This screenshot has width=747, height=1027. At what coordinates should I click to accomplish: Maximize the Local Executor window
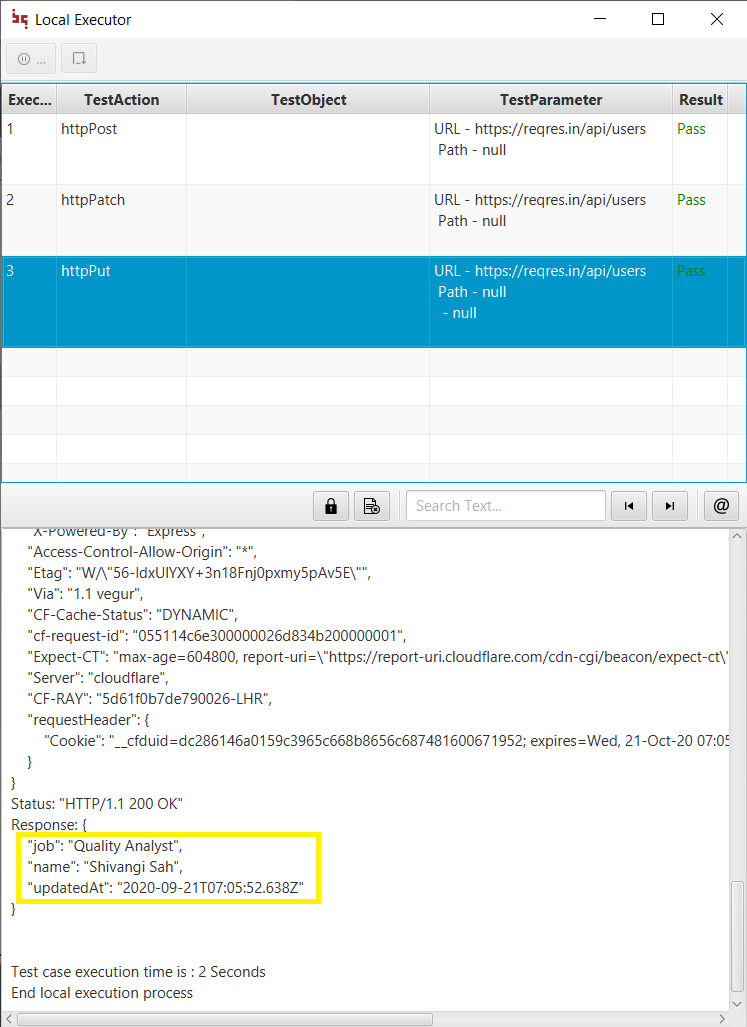tap(658, 19)
